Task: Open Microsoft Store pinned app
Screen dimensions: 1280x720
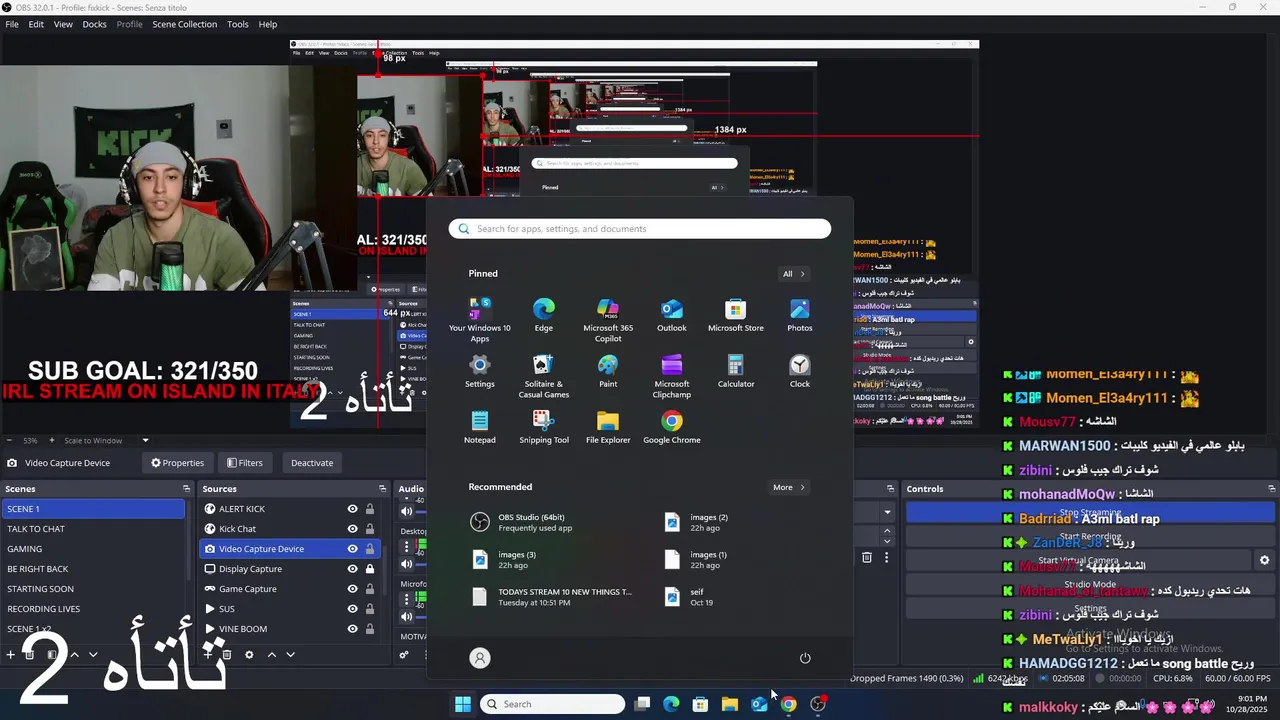Action: 736,314
